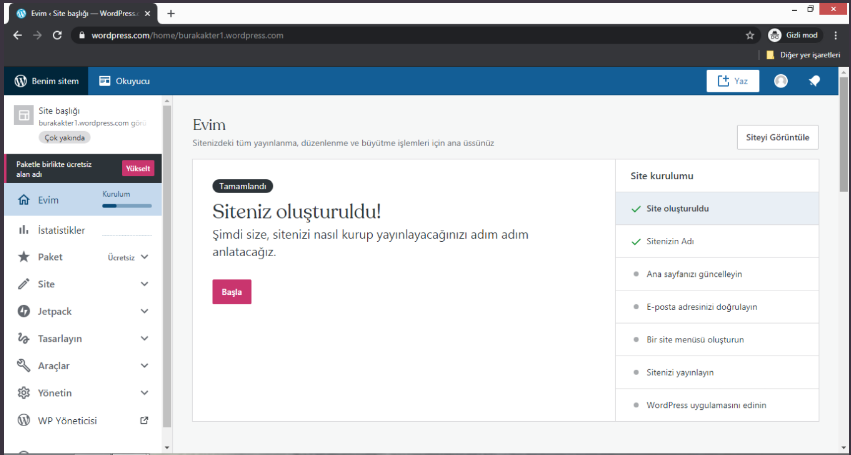Expand the Tasarlayın sidebar section
The height and width of the screenshot is (455, 851).
click(x=145, y=338)
